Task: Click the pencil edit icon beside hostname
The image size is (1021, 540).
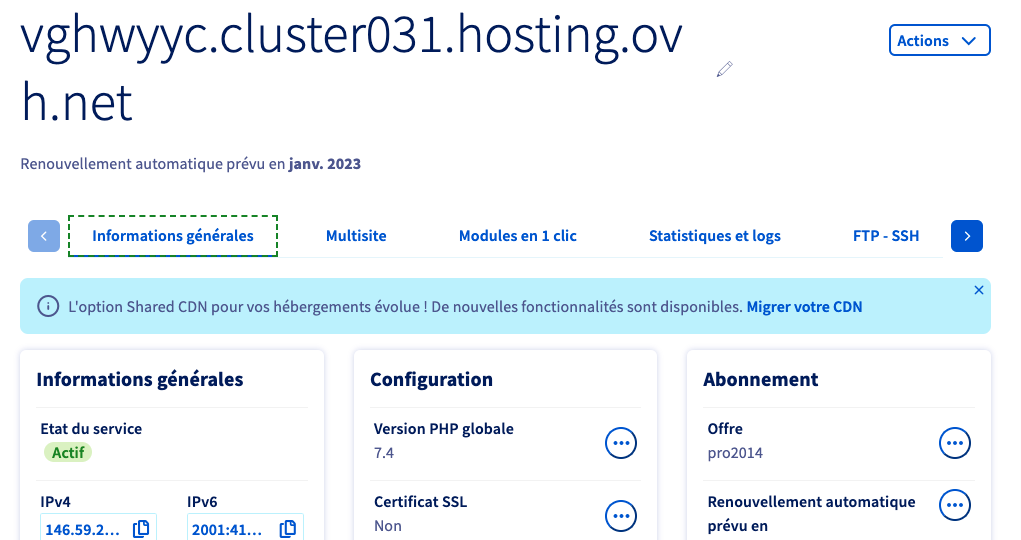Action: (725, 69)
